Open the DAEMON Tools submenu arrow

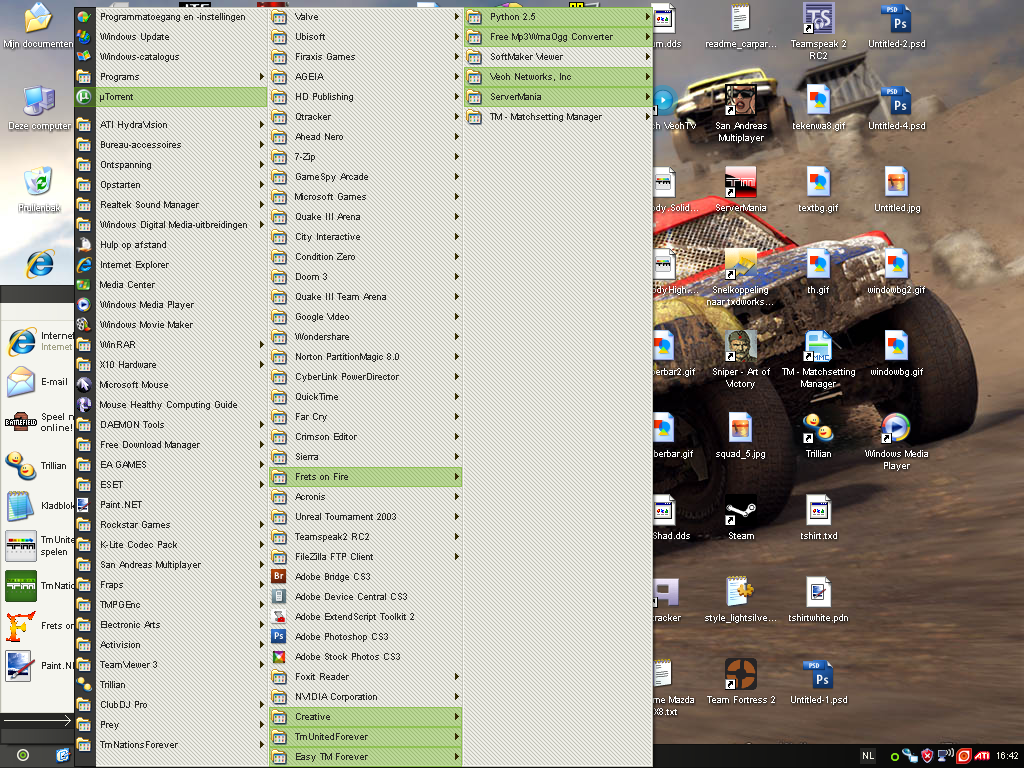click(261, 424)
